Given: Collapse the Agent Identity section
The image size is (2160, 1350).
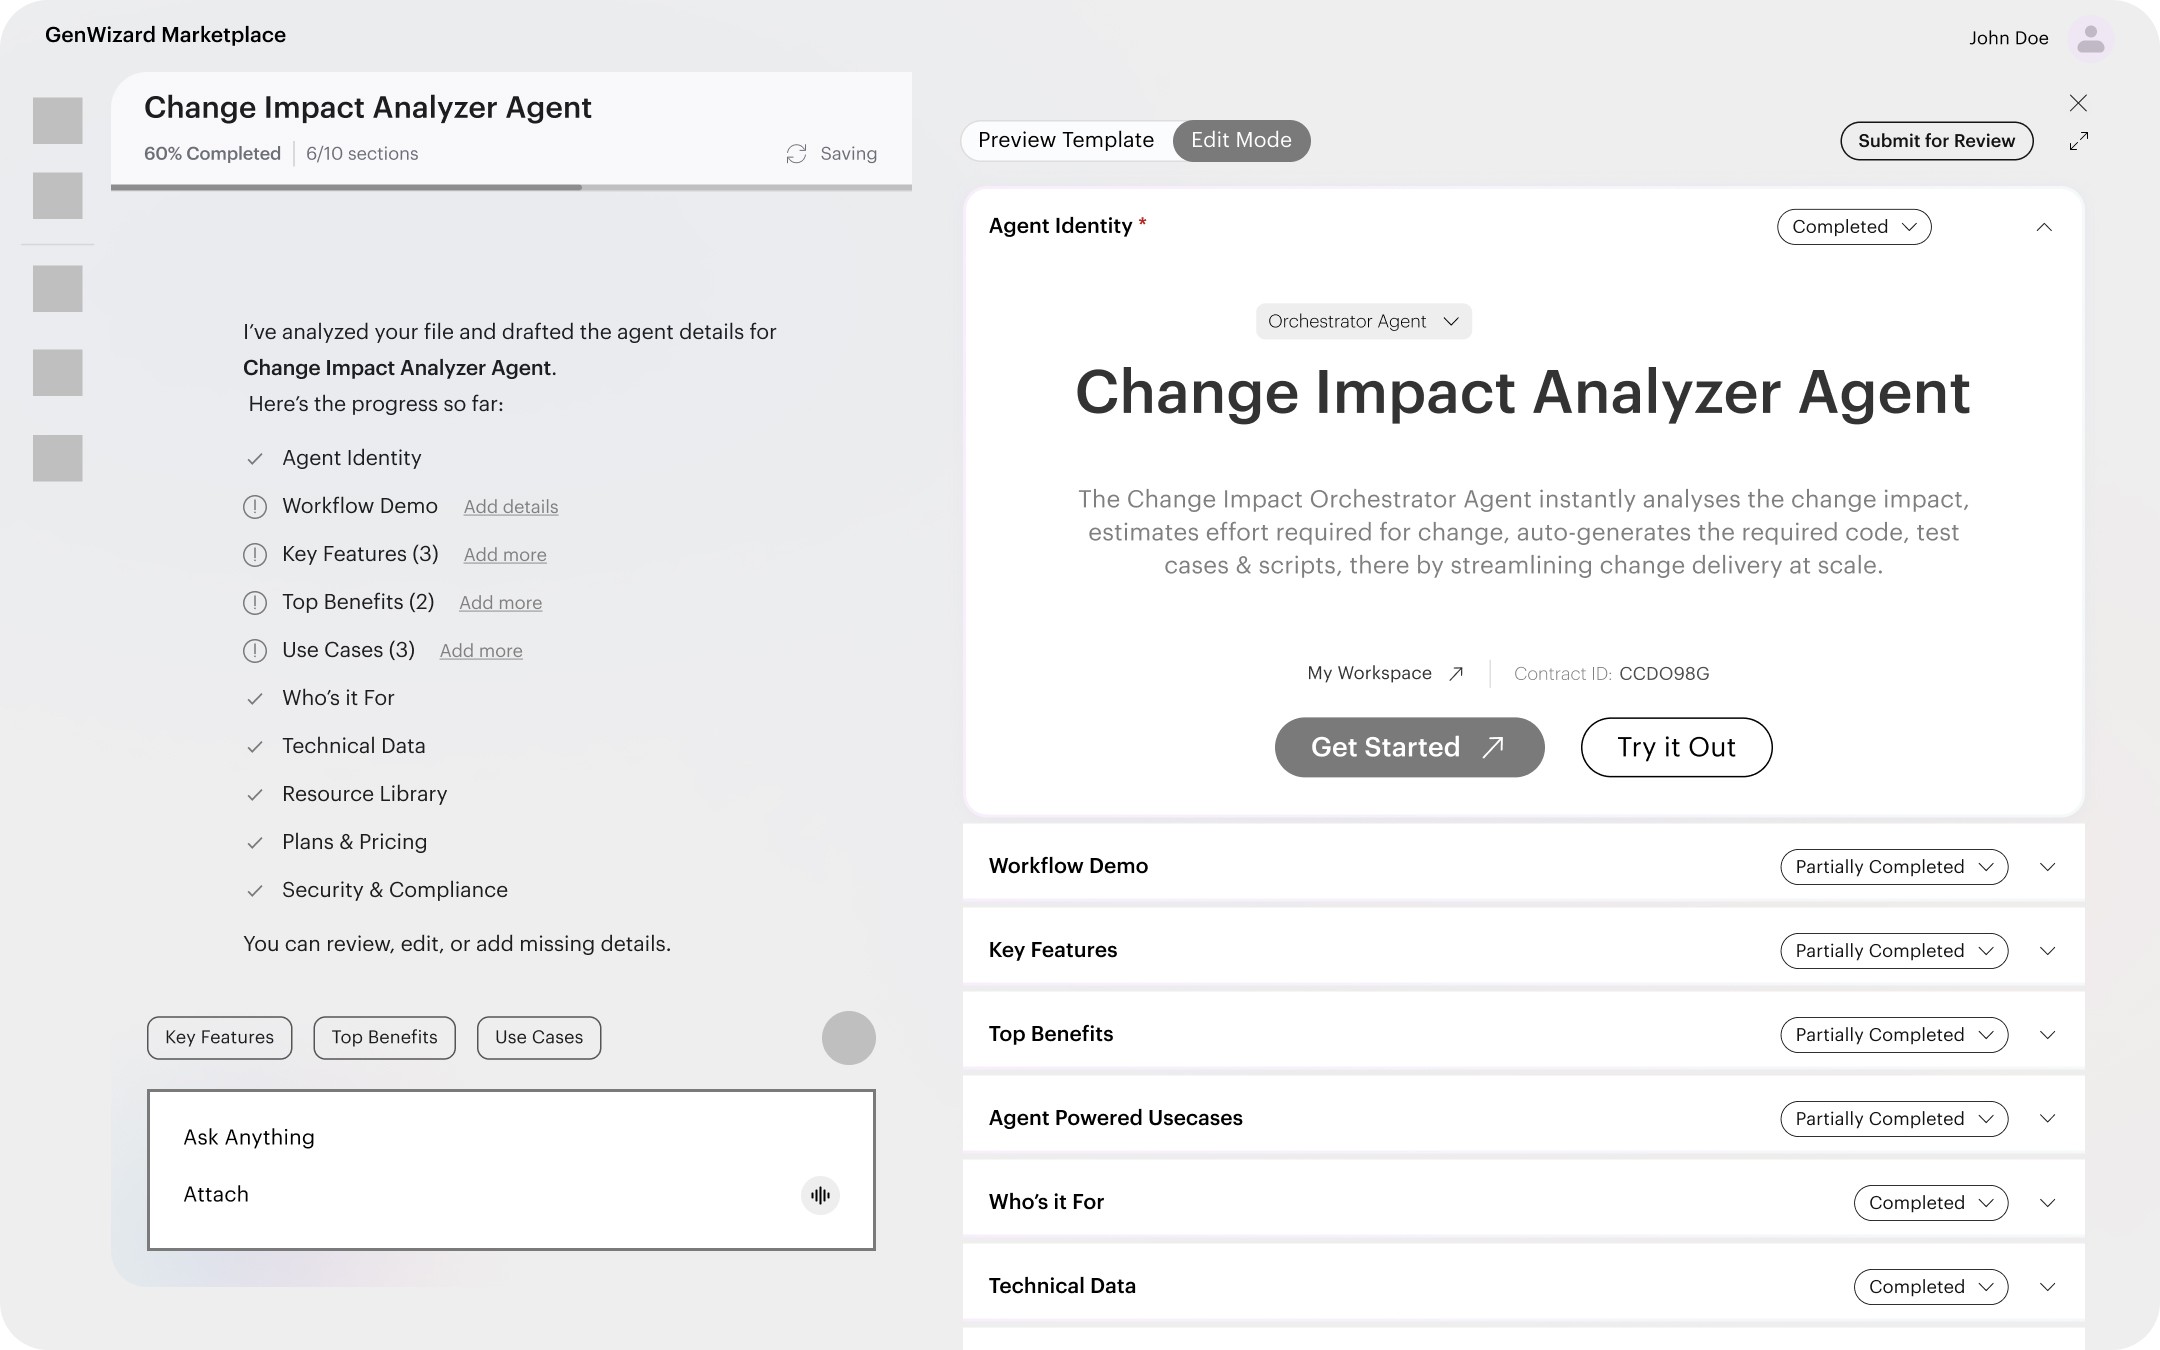Looking at the screenshot, I should point(2044,227).
